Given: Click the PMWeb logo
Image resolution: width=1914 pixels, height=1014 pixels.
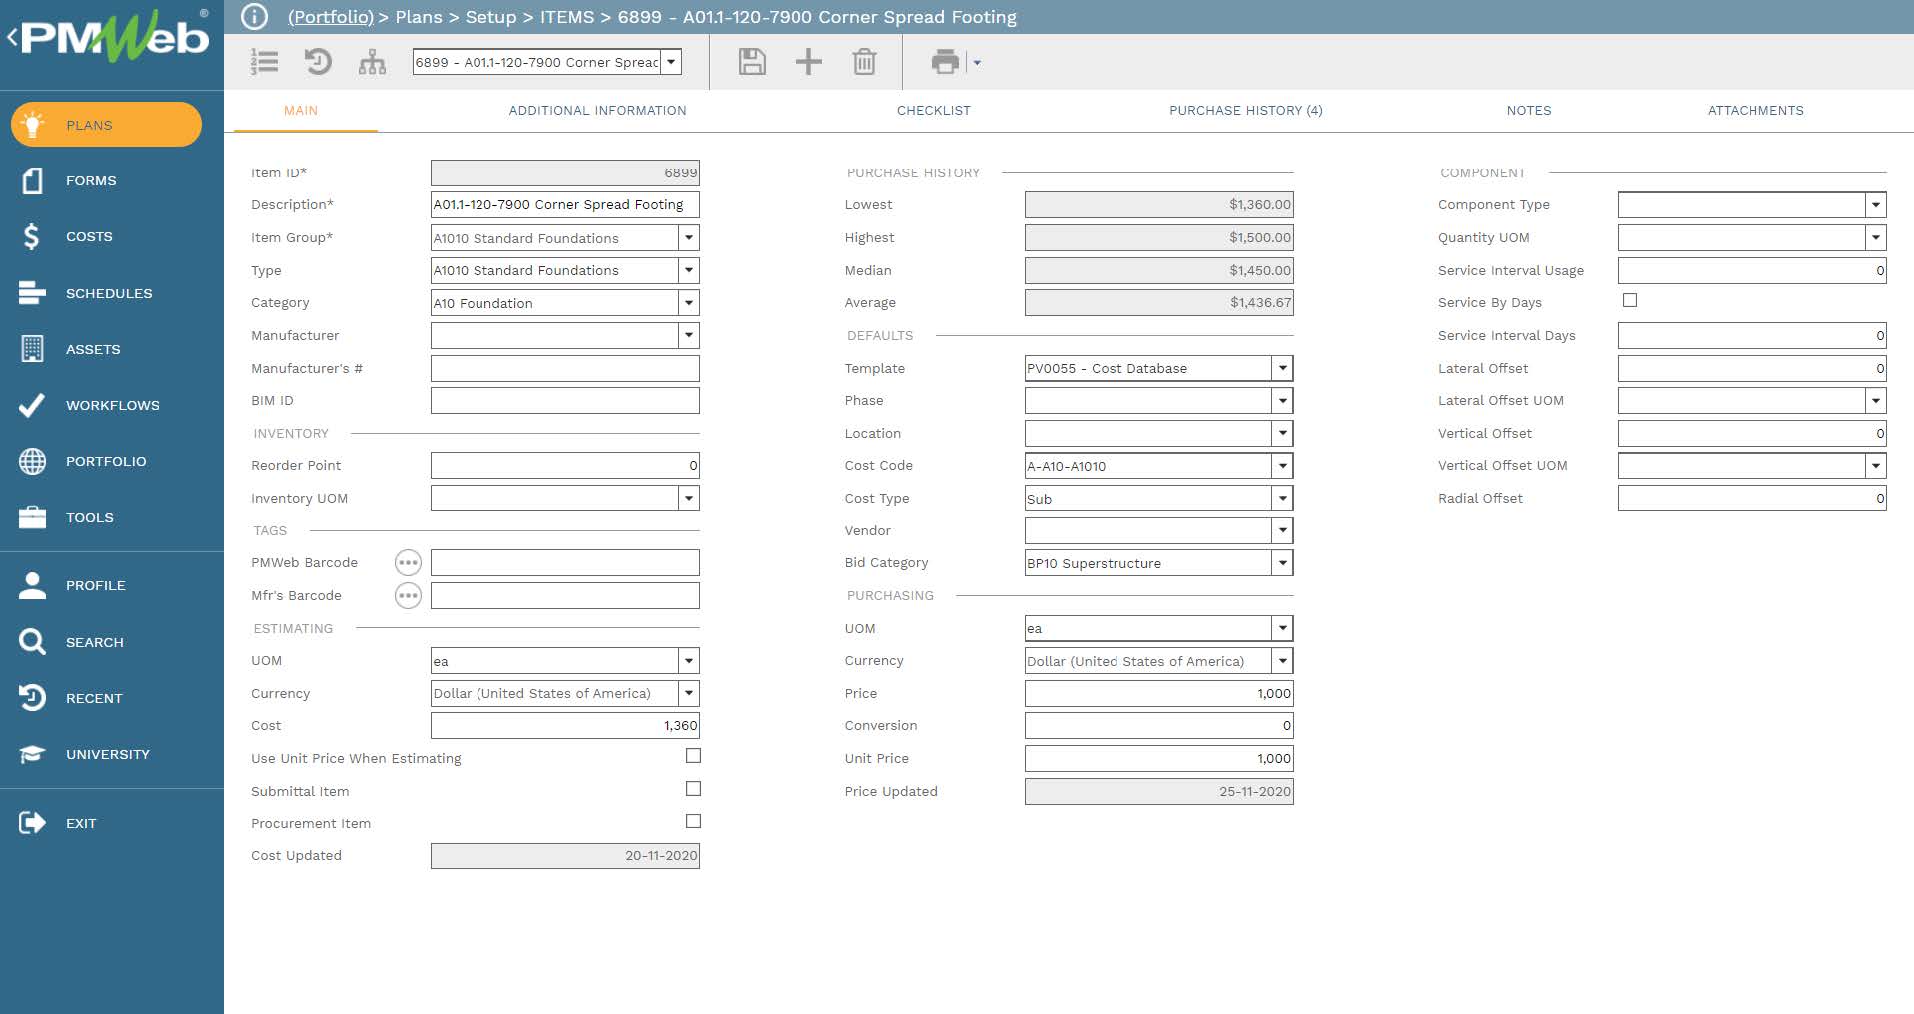Looking at the screenshot, I should [114, 36].
